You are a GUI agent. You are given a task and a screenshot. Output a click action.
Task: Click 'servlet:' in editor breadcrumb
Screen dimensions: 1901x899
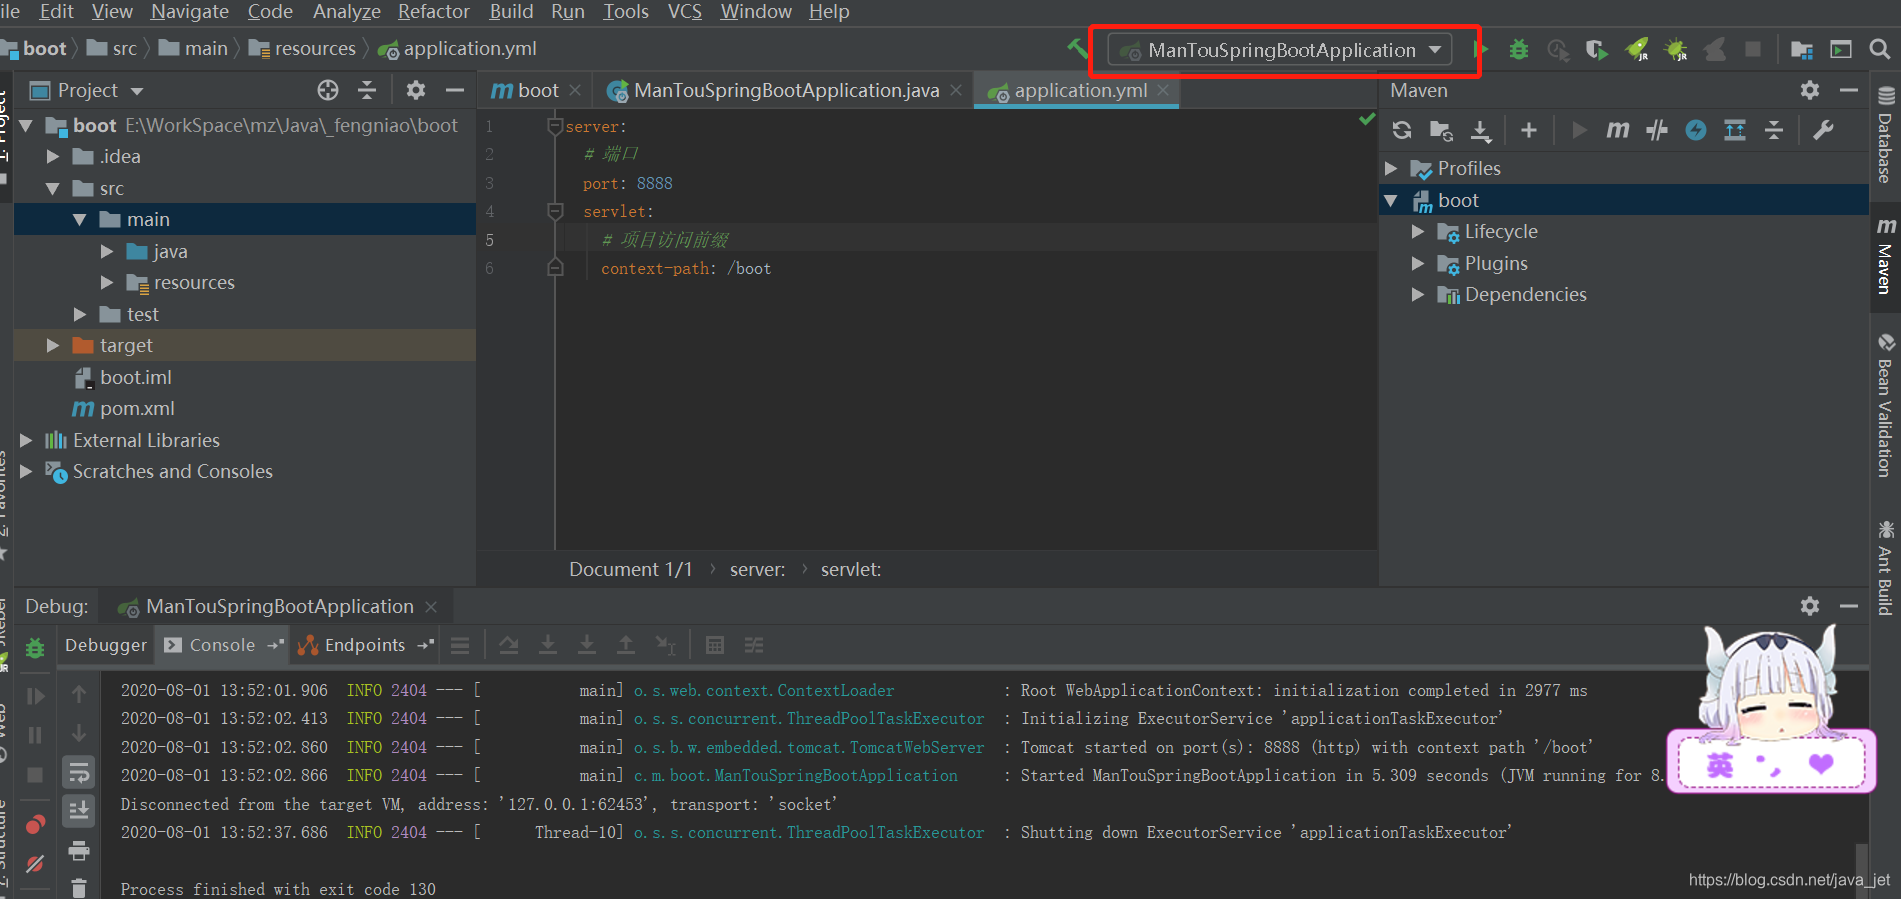(x=851, y=569)
